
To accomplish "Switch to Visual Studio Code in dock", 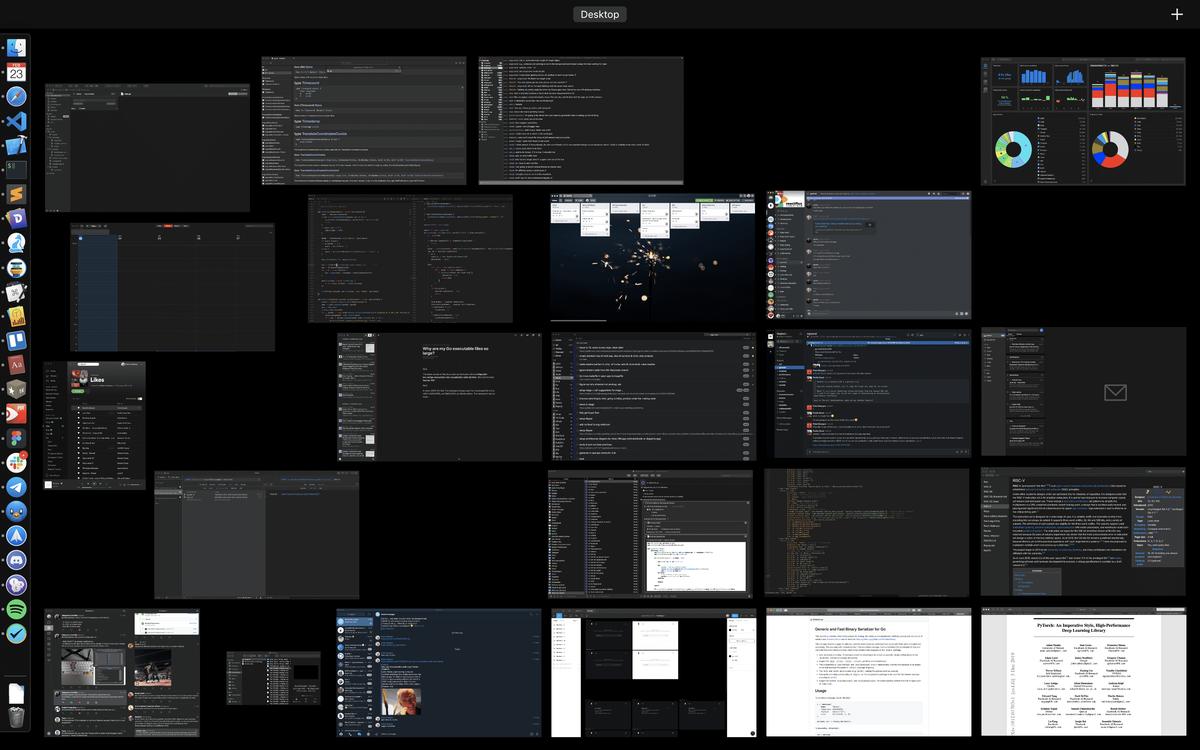I will [16, 121].
